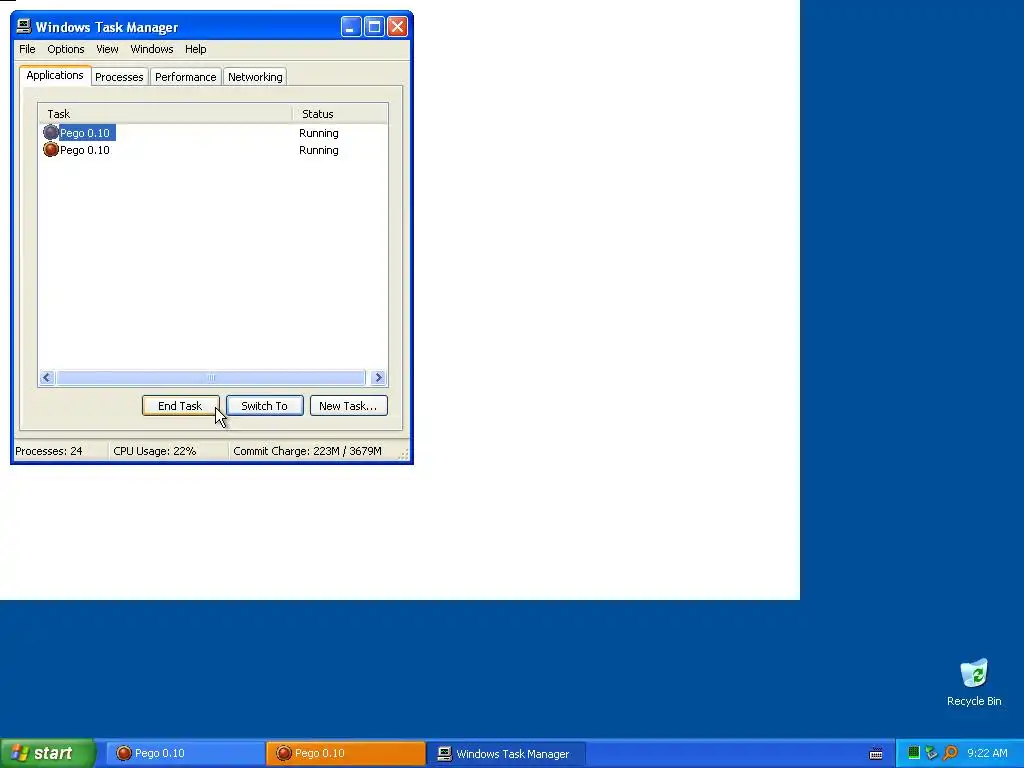This screenshot has width=1024, height=768.
Task: Click the horizontal scrollbar thumb in task list
Action: click(x=211, y=377)
